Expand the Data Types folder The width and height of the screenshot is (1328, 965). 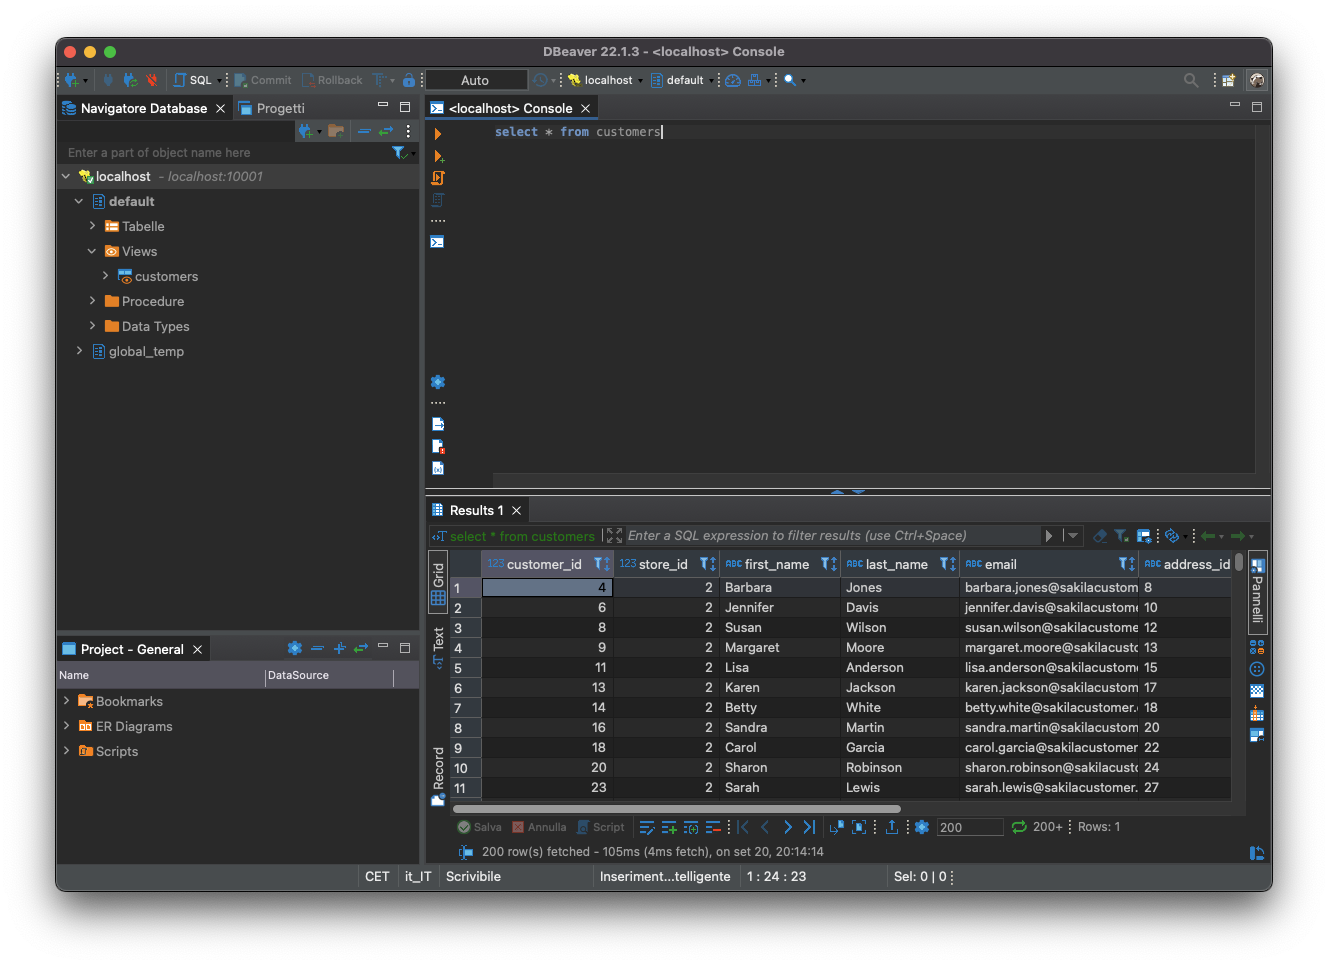(x=92, y=326)
